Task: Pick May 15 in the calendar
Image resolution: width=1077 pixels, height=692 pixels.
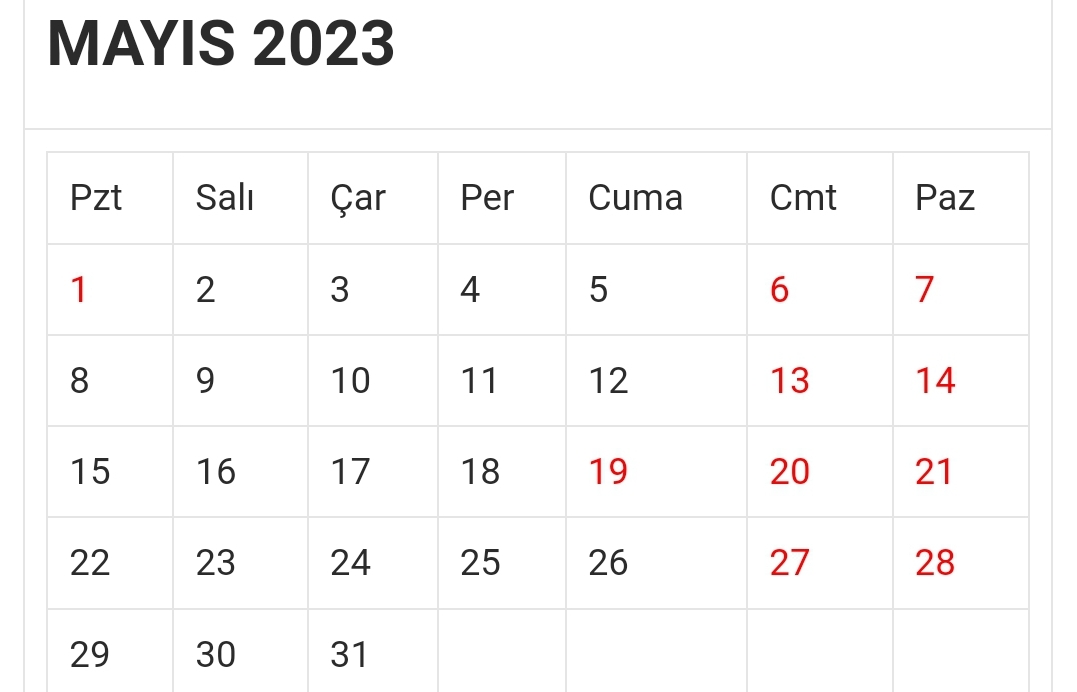Action: click(x=90, y=472)
